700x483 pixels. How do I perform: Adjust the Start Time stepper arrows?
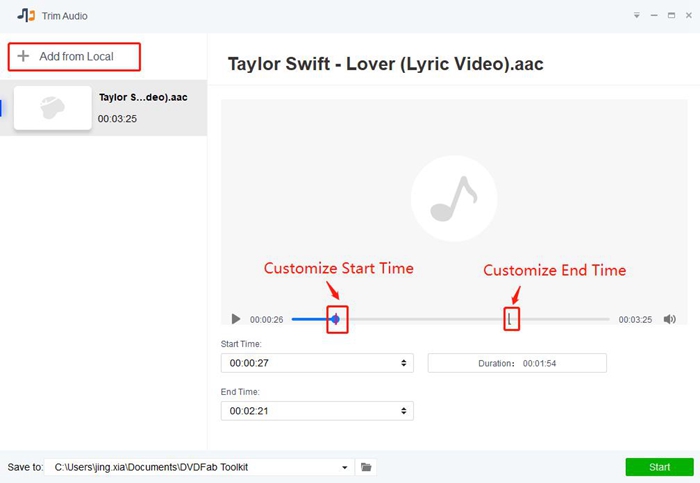point(404,363)
